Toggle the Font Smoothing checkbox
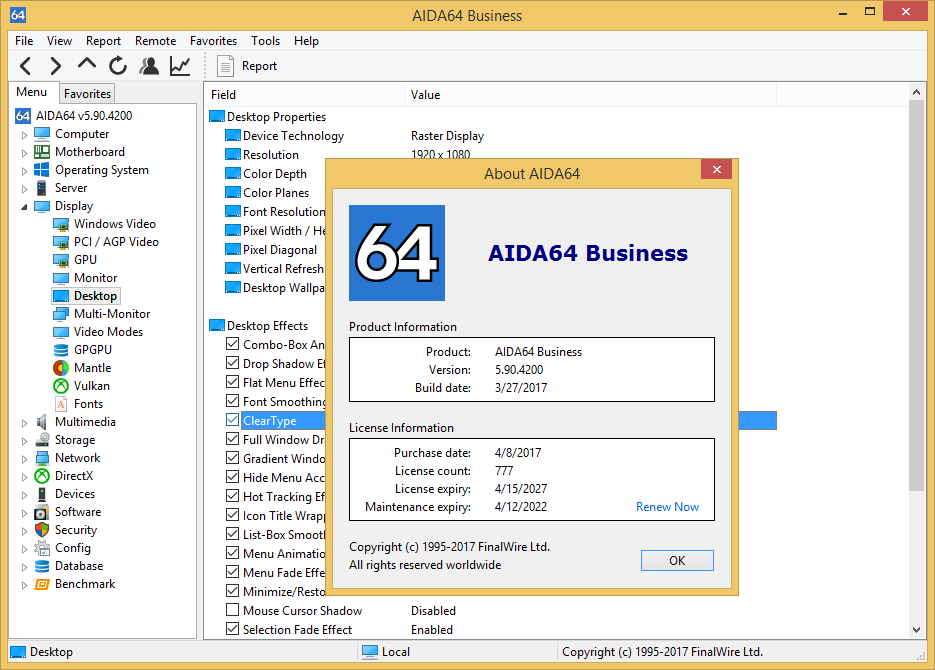 (x=233, y=401)
